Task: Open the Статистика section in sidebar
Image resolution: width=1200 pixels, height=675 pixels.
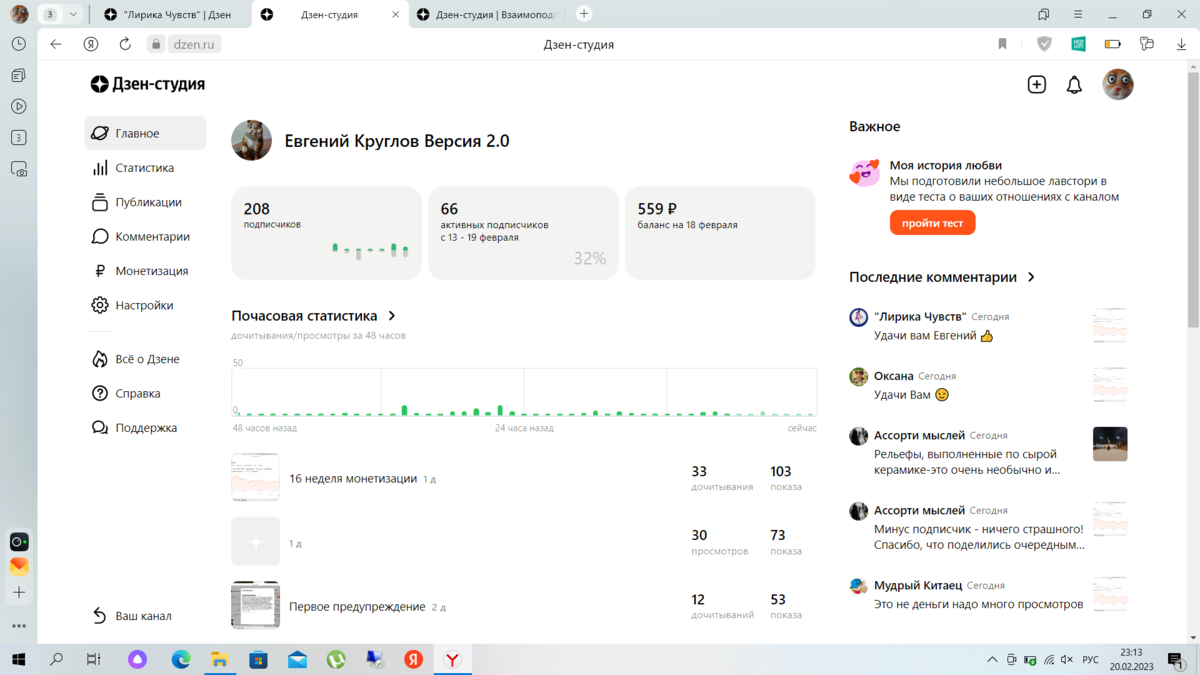Action: pyautogui.click(x=145, y=168)
